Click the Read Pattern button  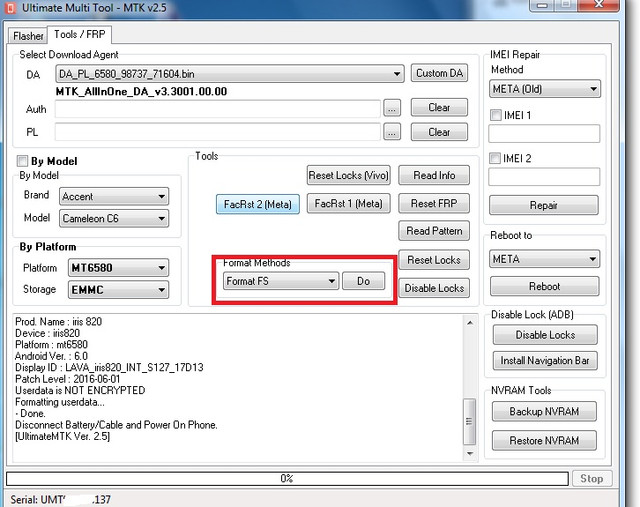pyautogui.click(x=434, y=231)
